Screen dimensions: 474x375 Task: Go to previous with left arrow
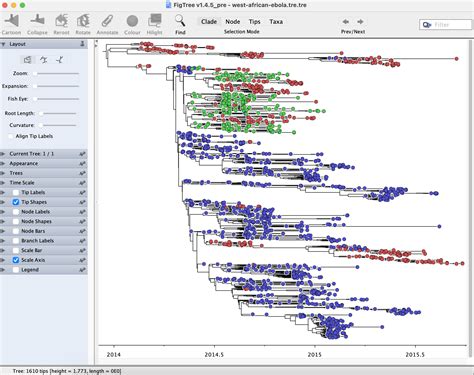pos(346,22)
